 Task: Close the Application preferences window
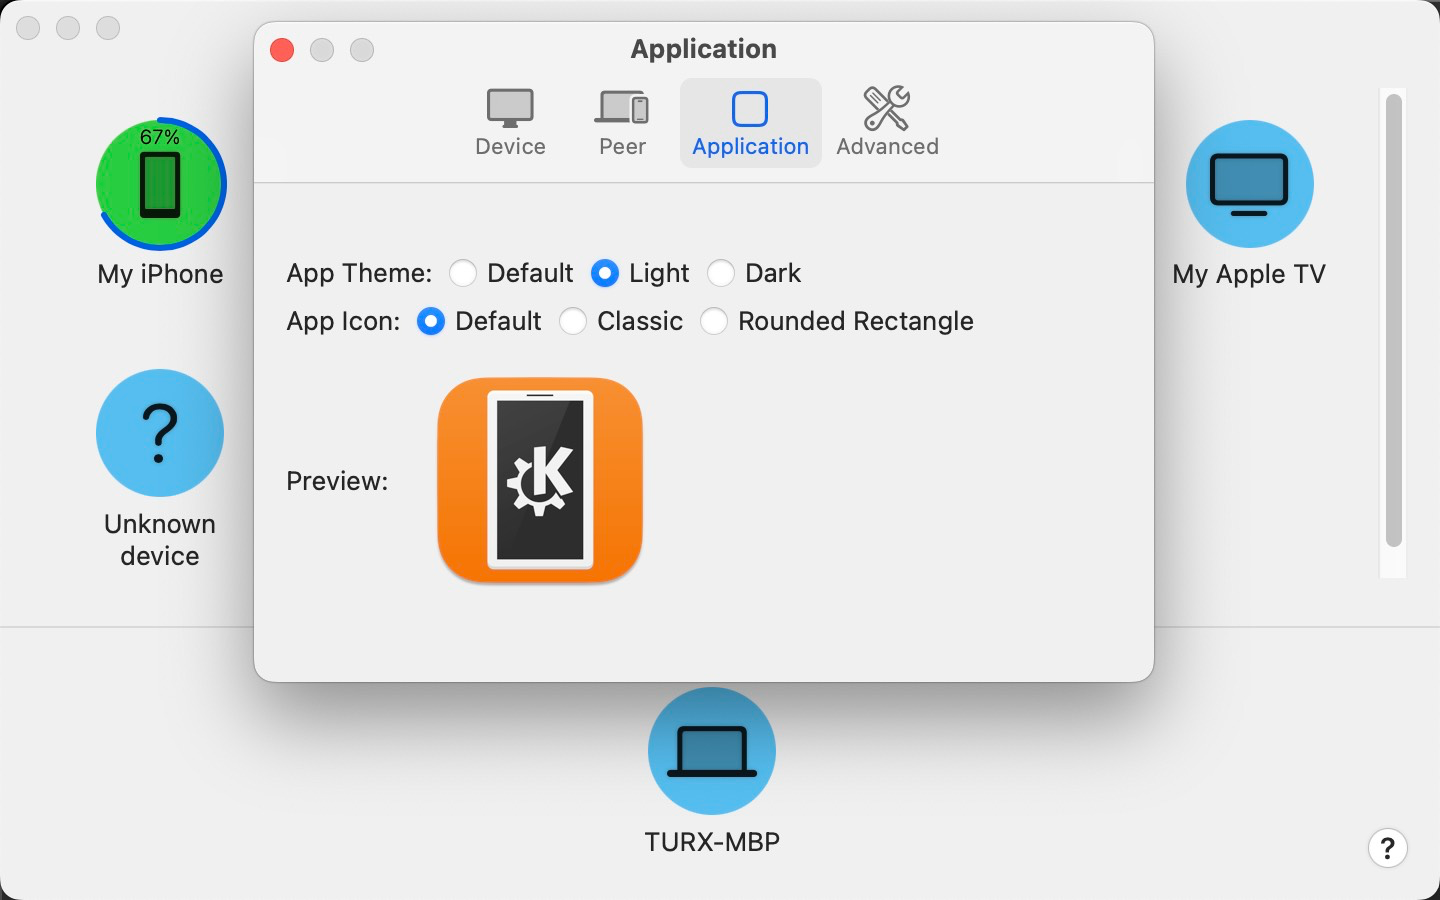[282, 50]
